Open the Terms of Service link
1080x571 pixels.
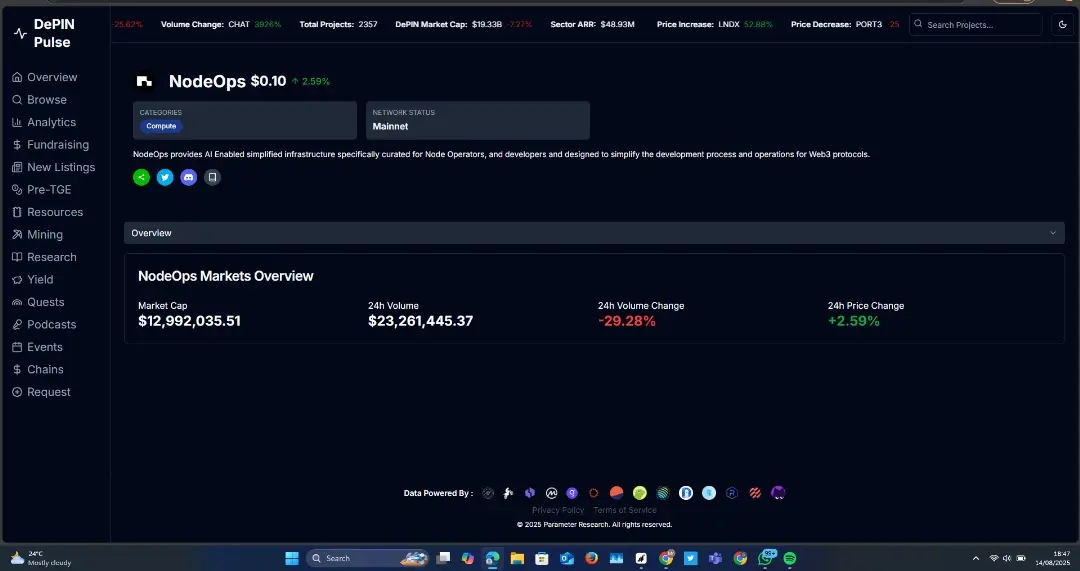pyautogui.click(x=625, y=510)
